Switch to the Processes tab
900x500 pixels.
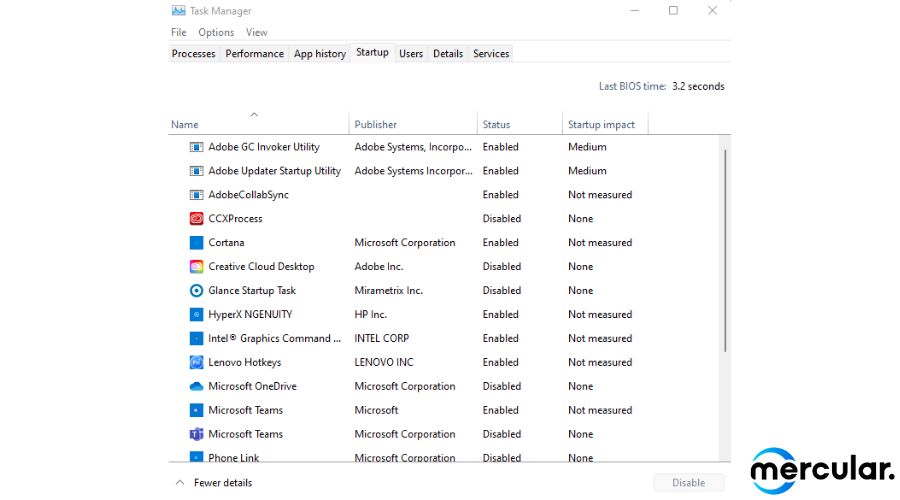pos(193,53)
